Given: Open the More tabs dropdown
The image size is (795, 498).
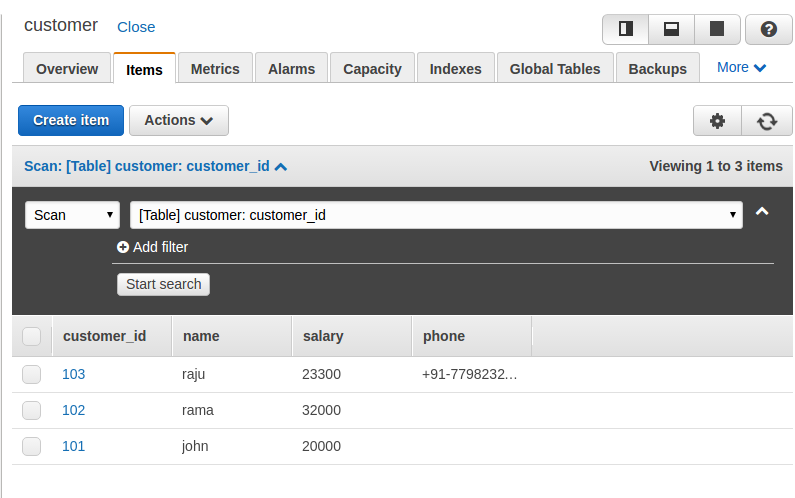Looking at the screenshot, I should (741, 67).
